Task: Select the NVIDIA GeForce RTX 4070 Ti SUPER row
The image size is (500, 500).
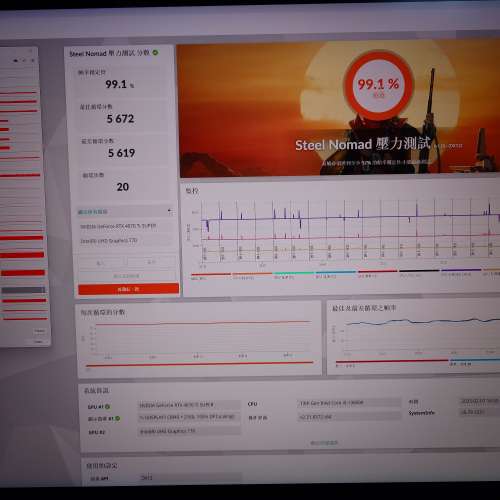Action: (126, 226)
